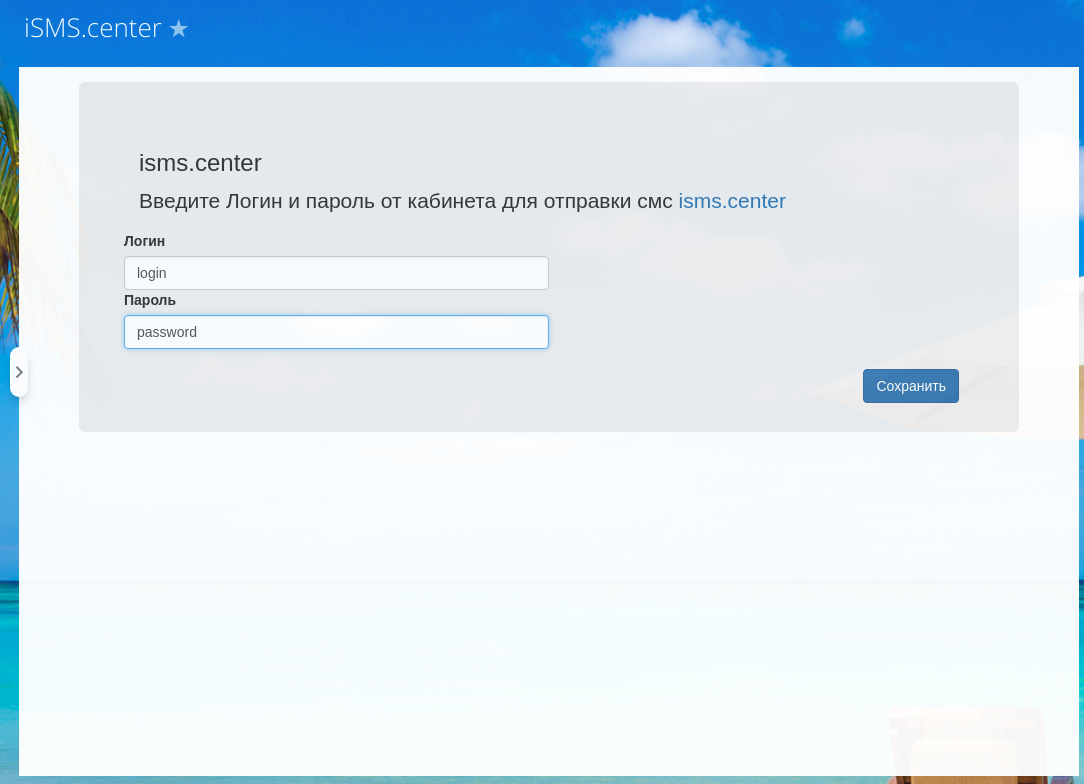1084x784 pixels.
Task: Open the blue isms.center link
Action: click(731, 201)
